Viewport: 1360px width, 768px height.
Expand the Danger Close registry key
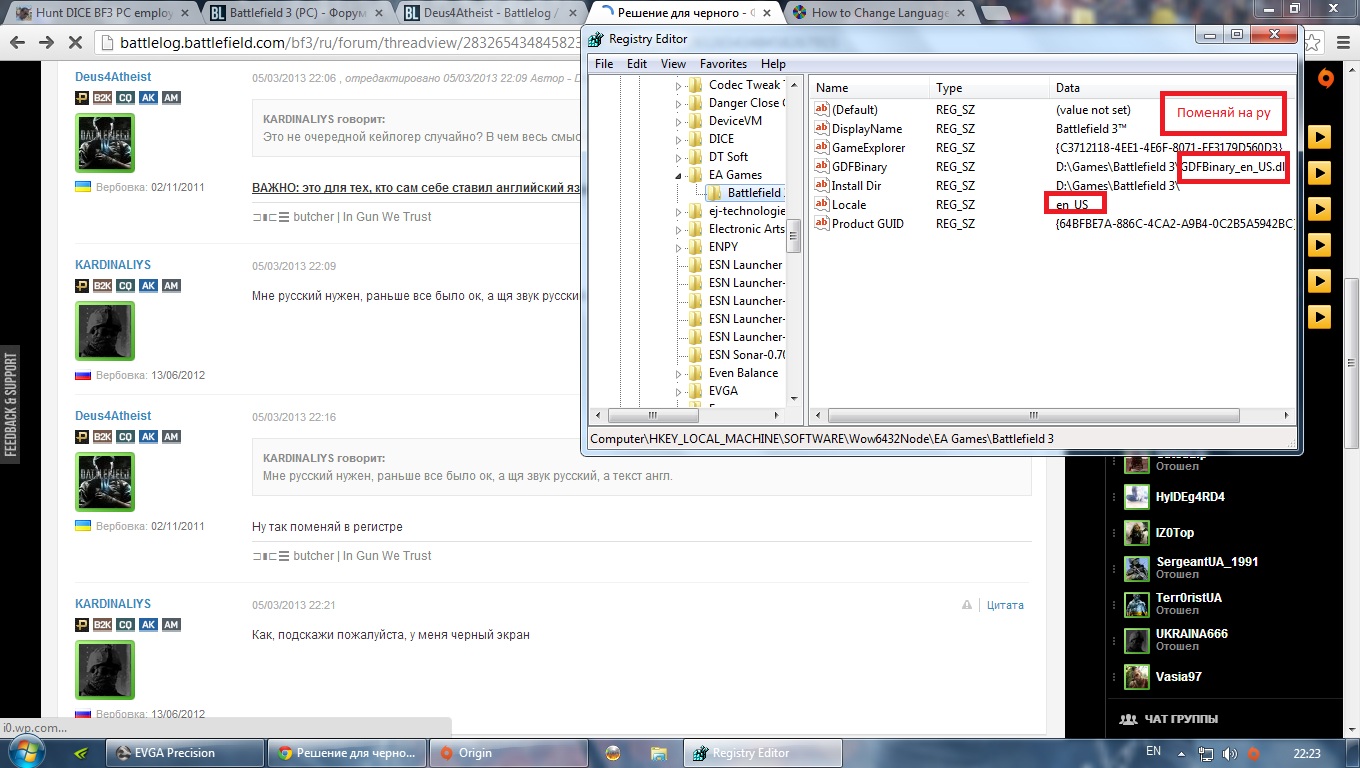678,103
